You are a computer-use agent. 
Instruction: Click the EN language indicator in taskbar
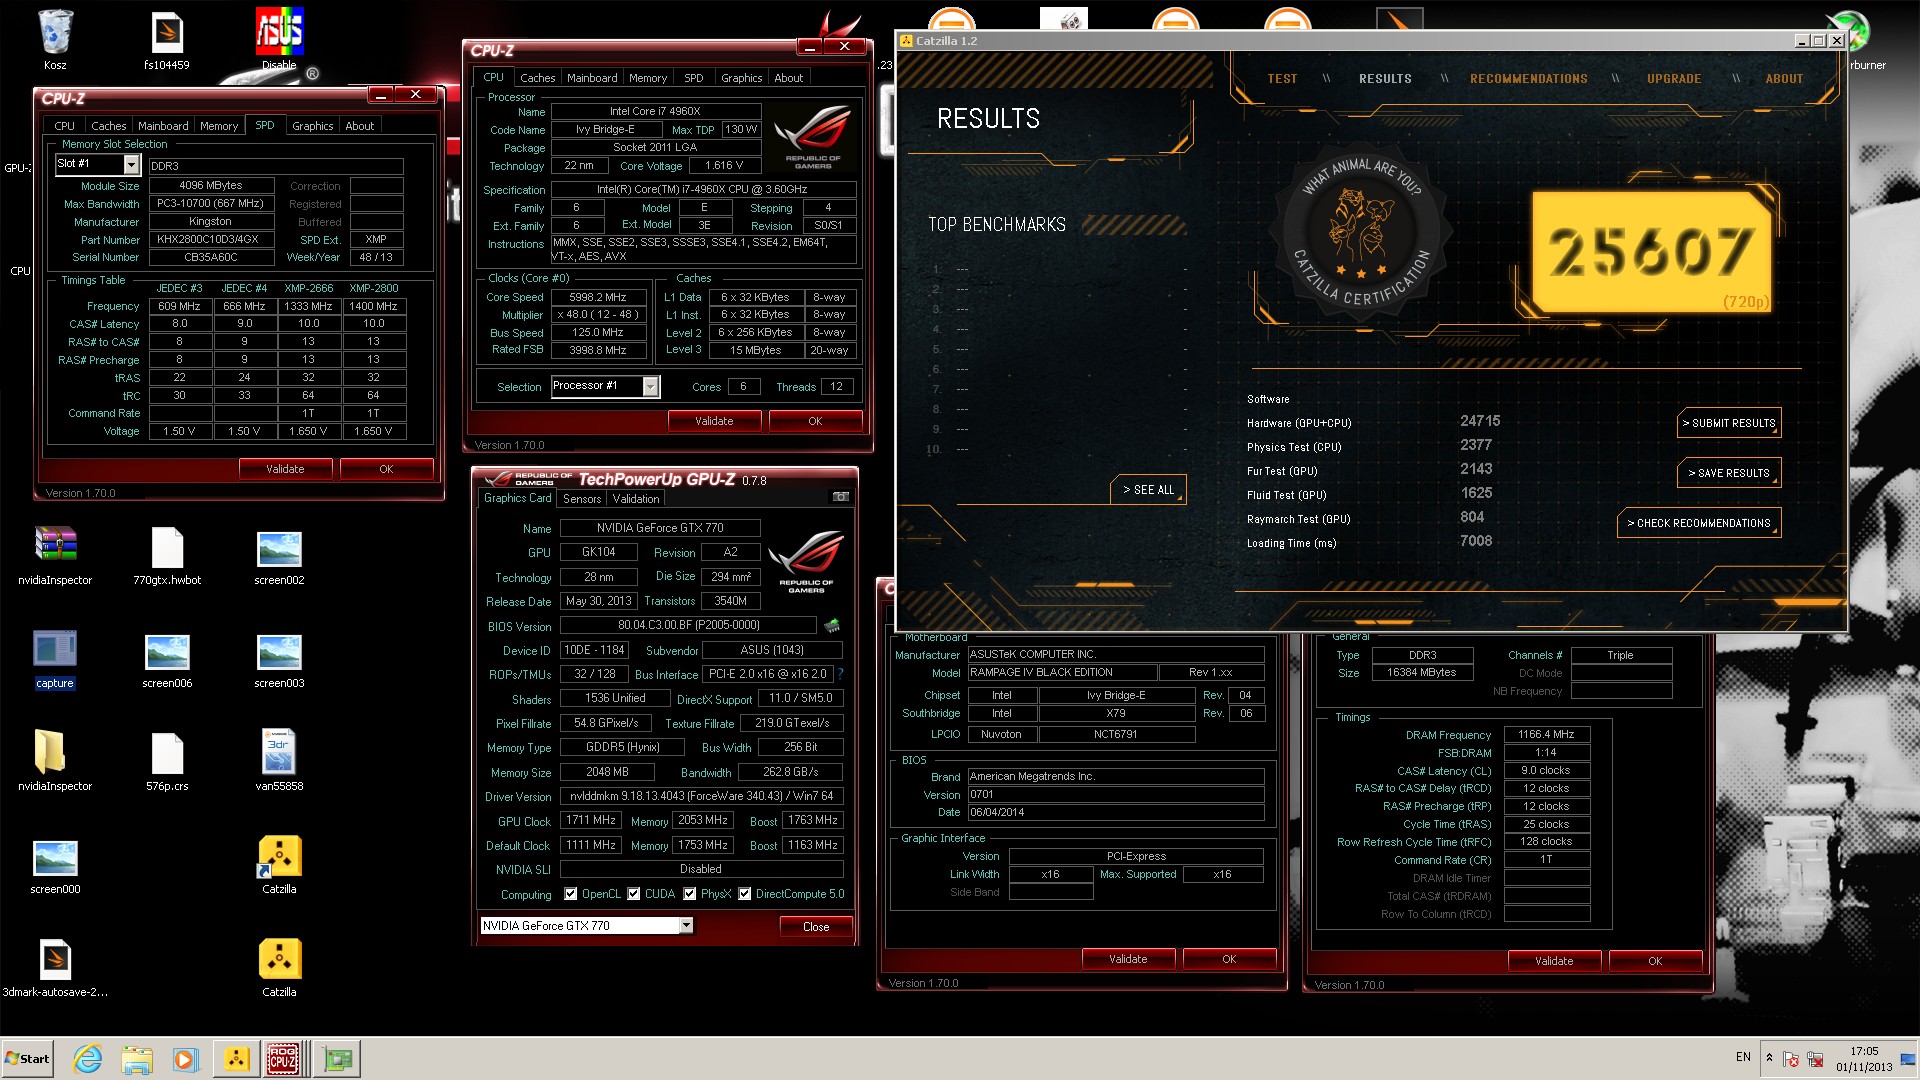click(x=1743, y=1057)
